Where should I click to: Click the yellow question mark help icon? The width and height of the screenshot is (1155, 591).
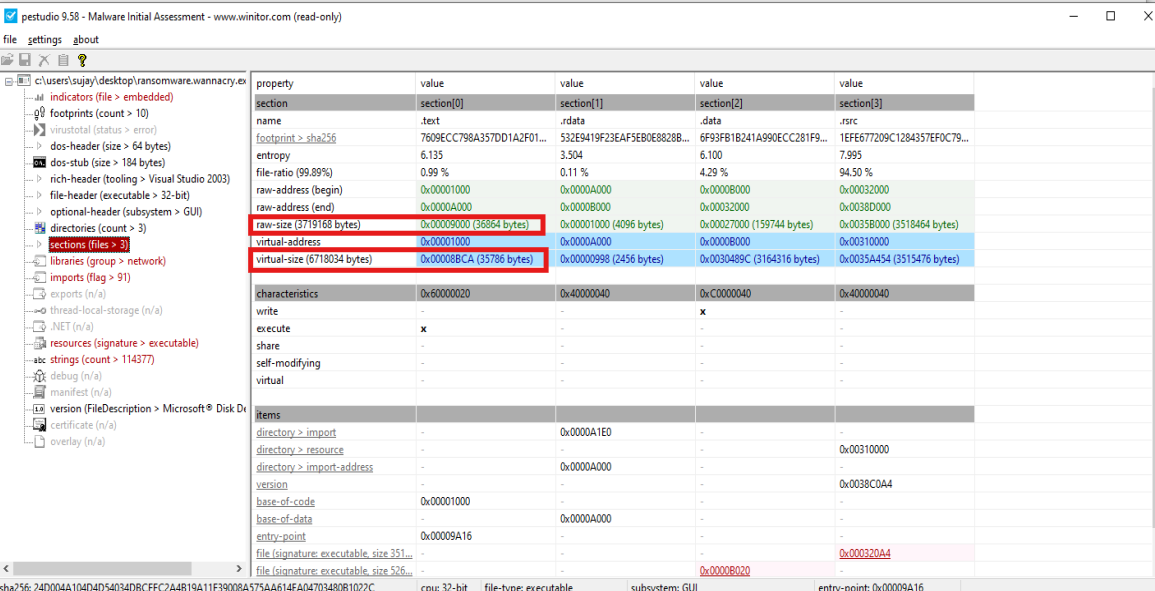tap(82, 60)
